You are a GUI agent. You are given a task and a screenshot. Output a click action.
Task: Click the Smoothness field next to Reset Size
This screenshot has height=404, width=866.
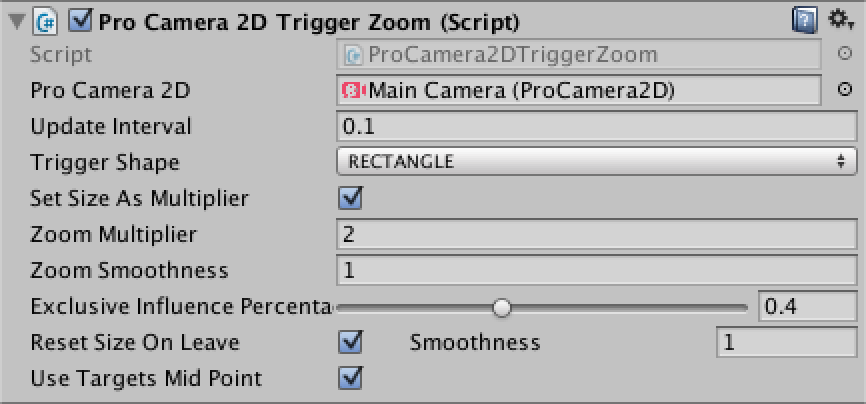[787, 343]
